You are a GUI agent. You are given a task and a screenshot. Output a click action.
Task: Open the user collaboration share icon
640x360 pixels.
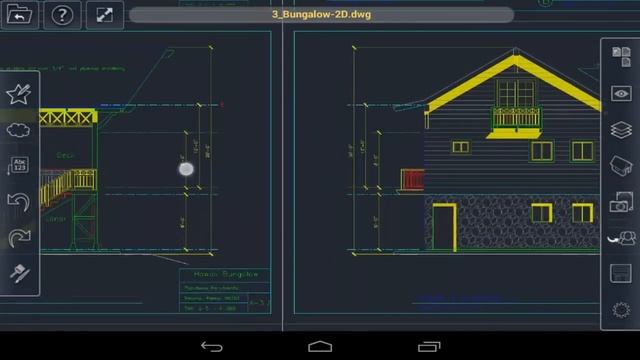click(x=622, y=238)
